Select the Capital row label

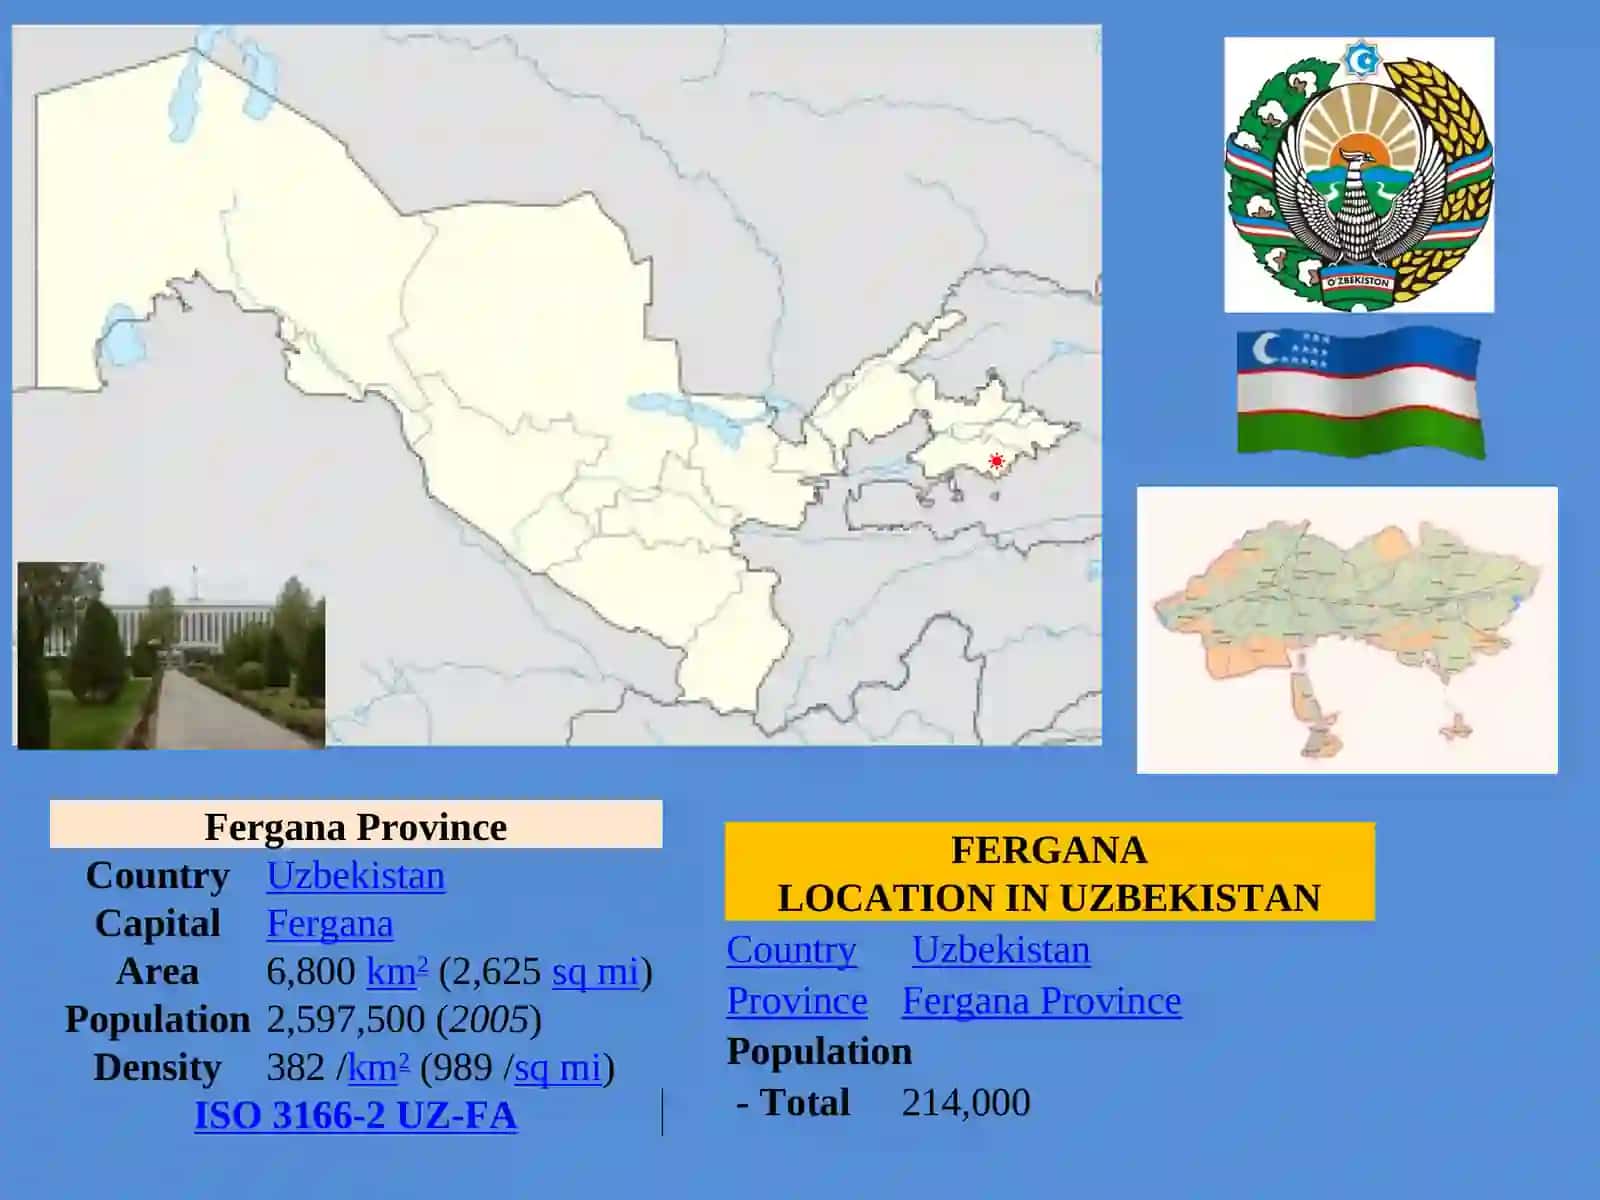(x=158, y=924)
